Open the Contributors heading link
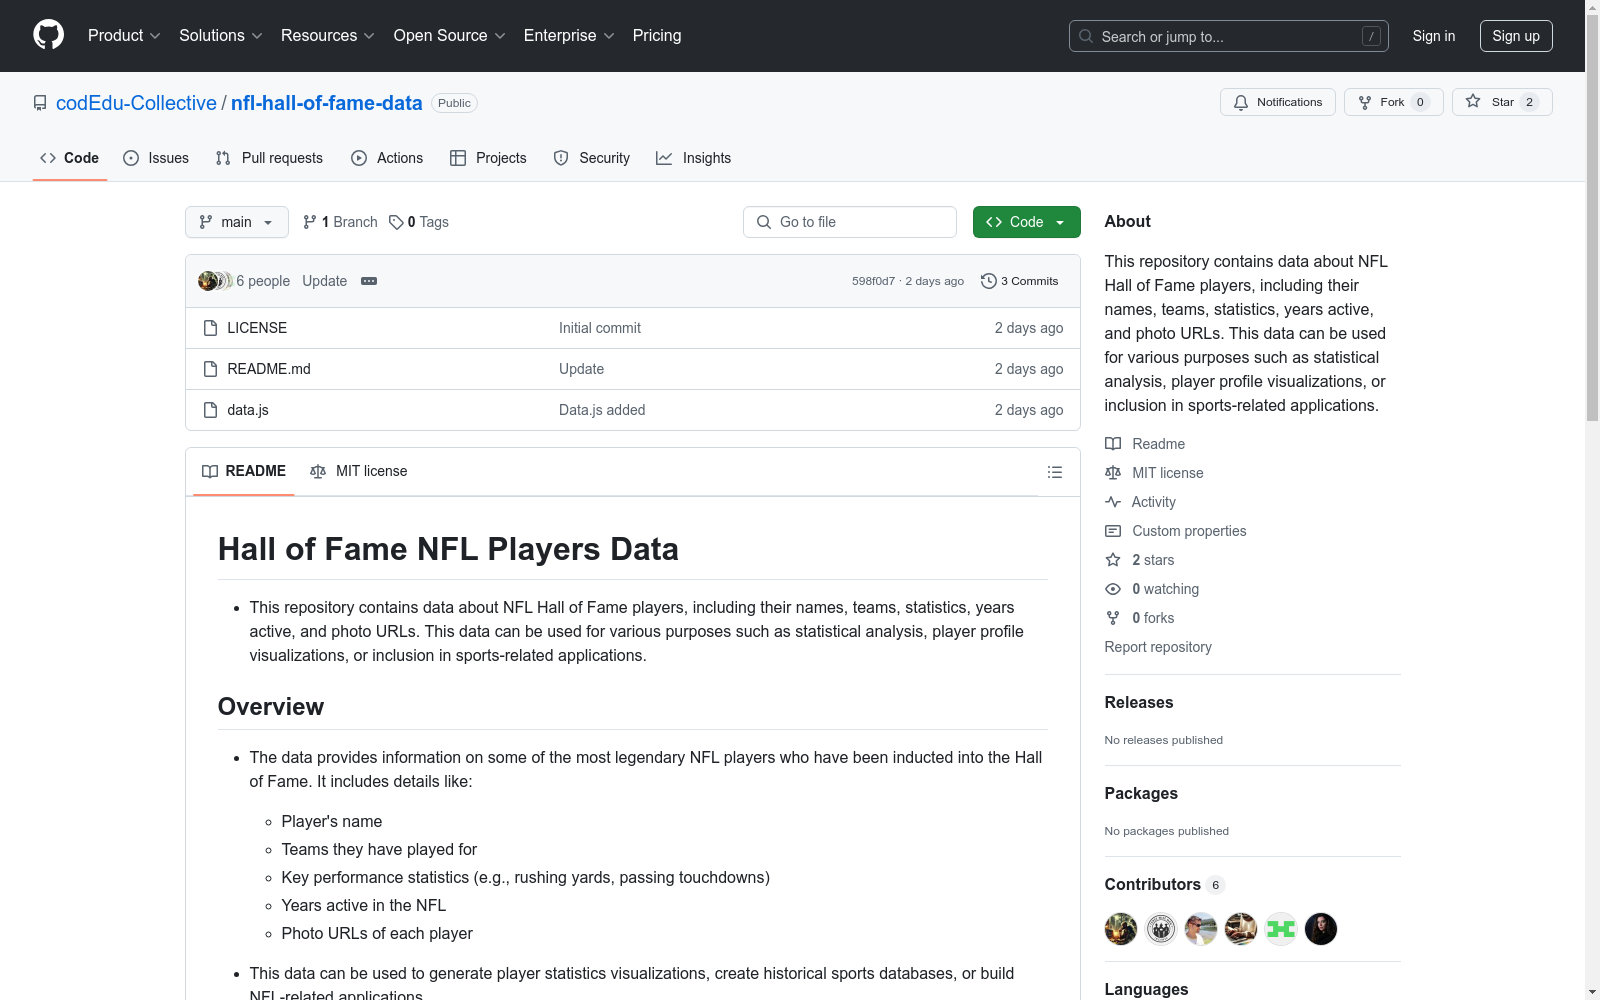Viewport: 1600px width, 1000px height. (x=1165, y=884)
